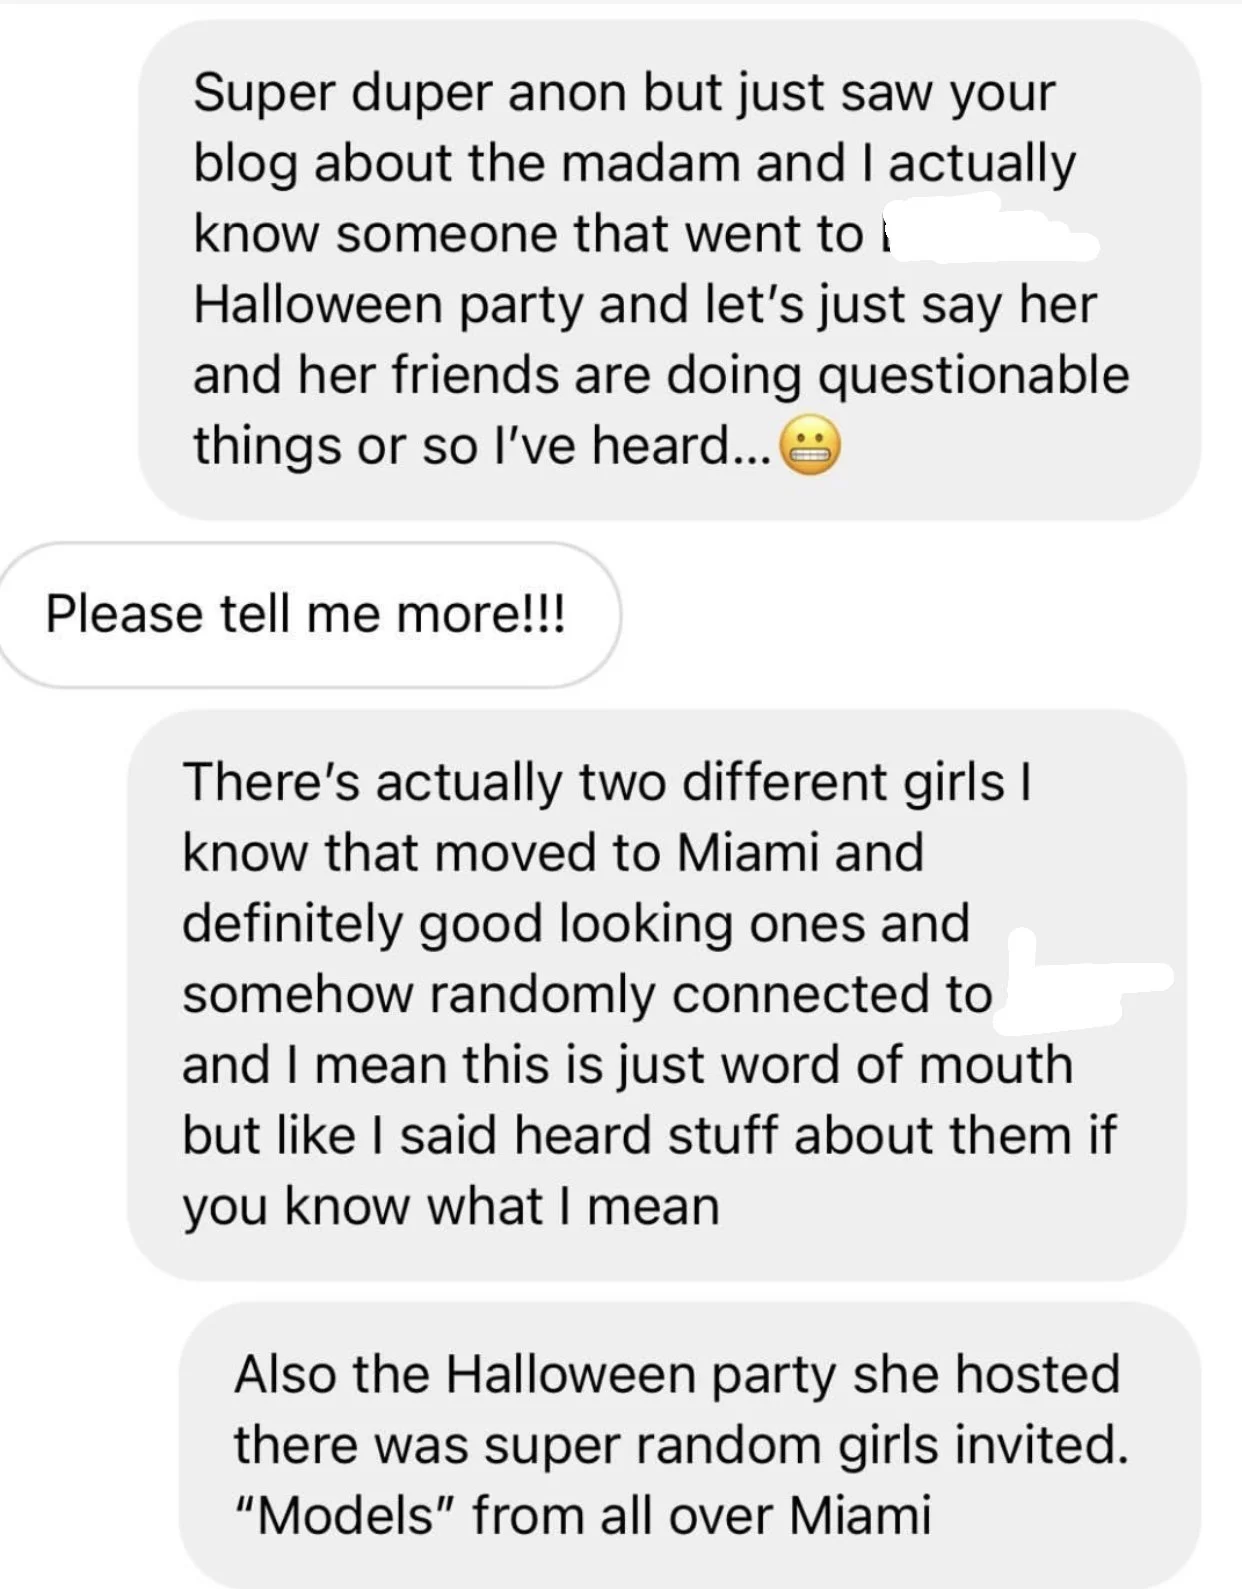Screen dimensions: 1242x1589
Task: Tap the message starting "There's actually two different girls"
Action: tap(657, 995)
